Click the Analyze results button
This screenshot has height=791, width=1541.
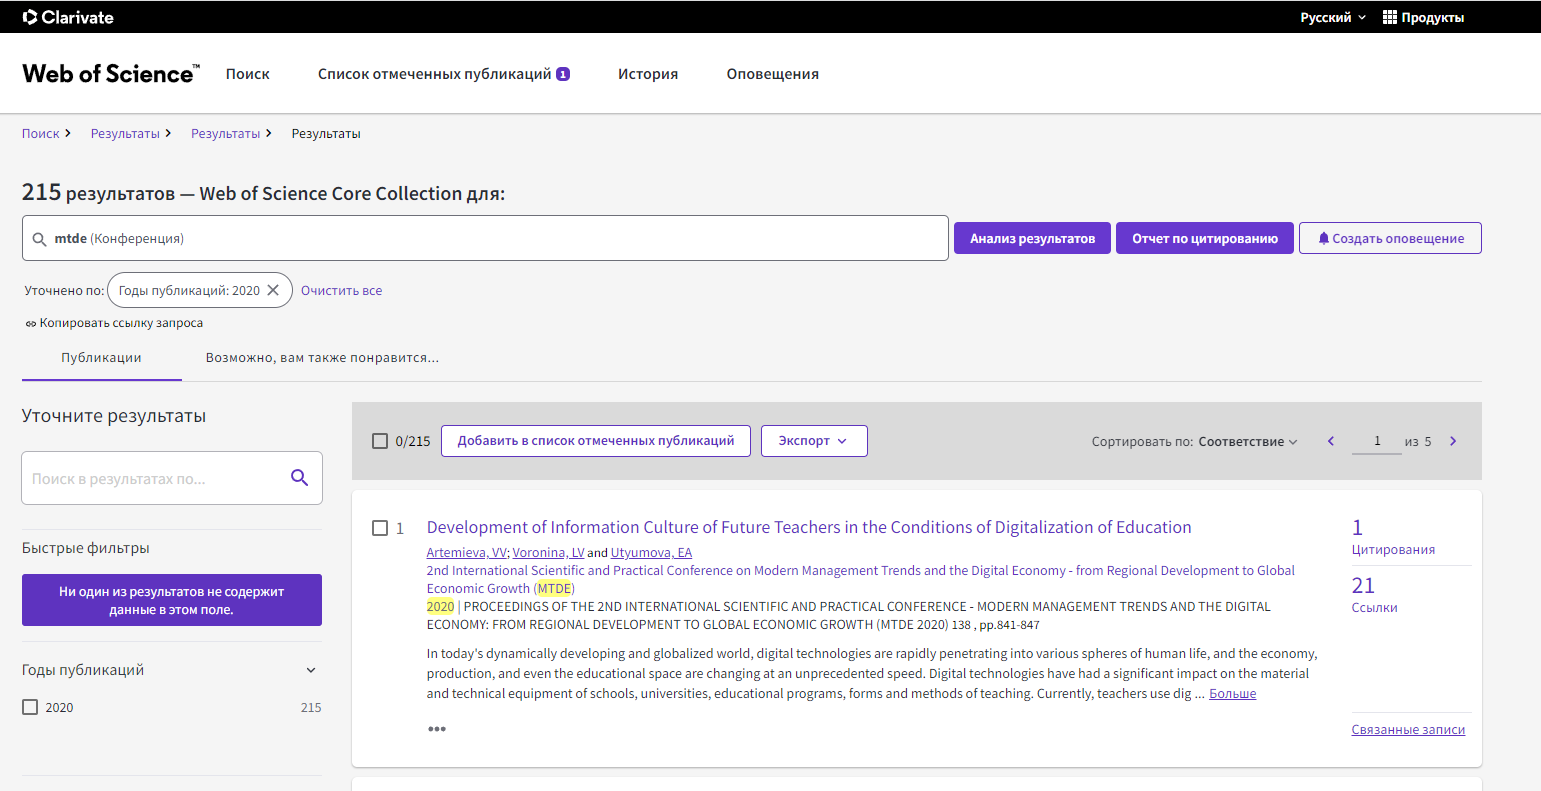pyautogui.click(x=1032, y=238)
